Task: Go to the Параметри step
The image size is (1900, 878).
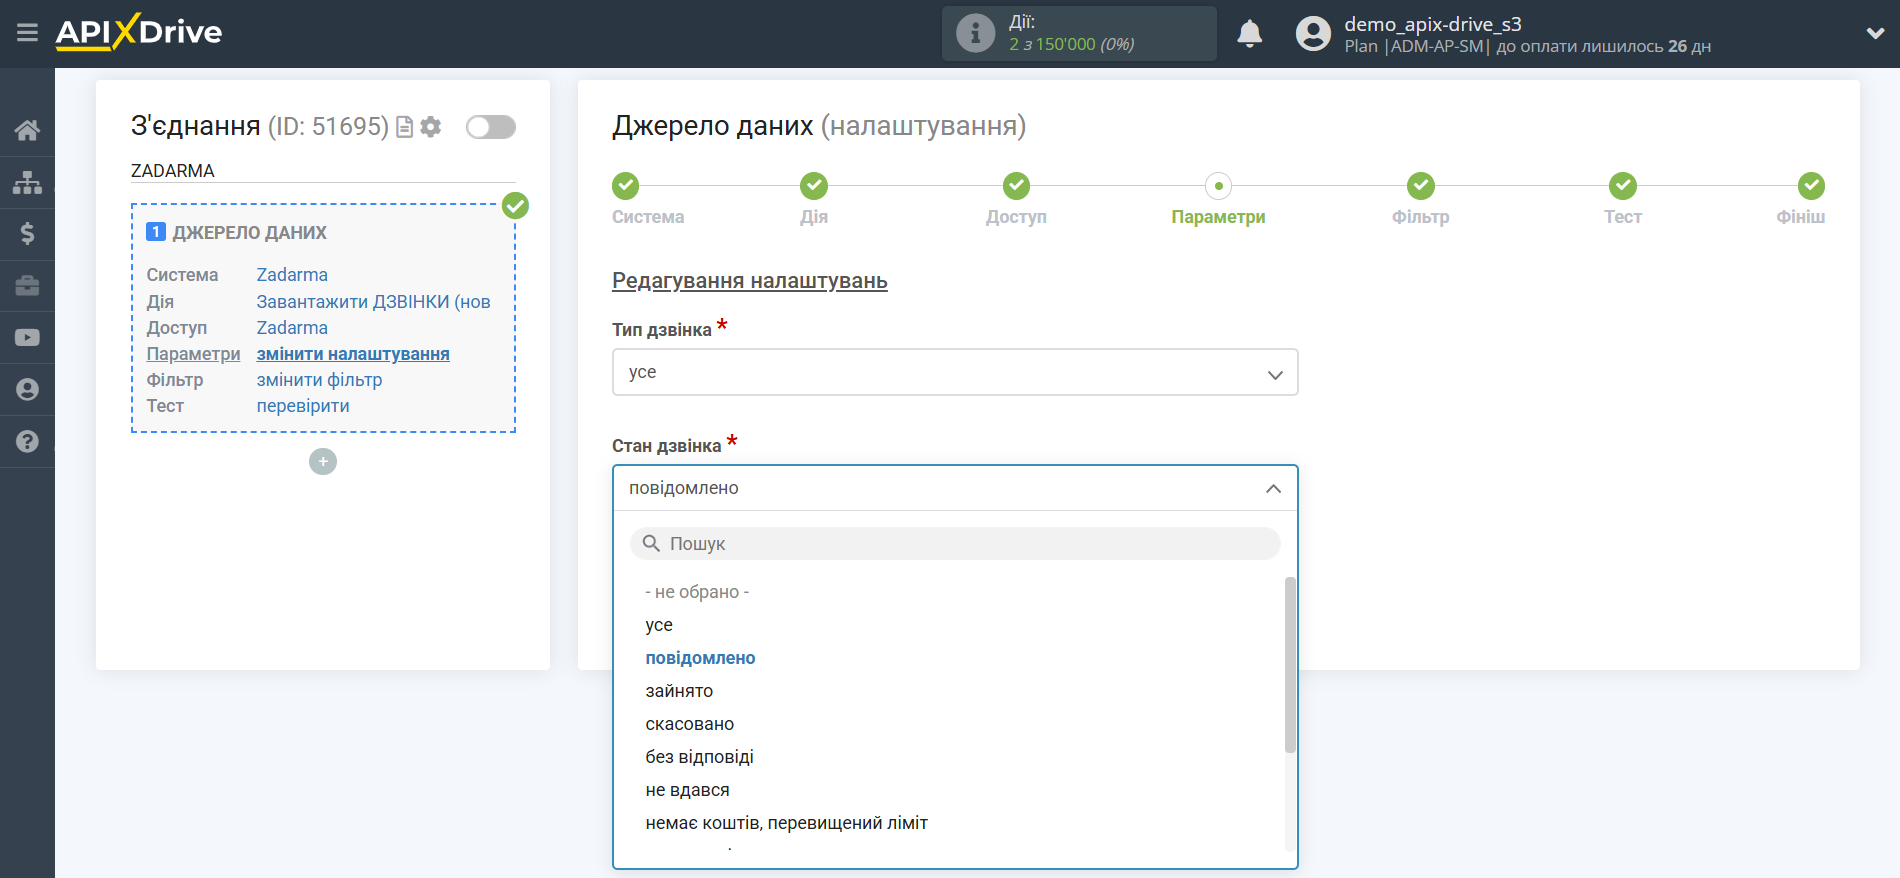Action: [x=1218, y=198]
